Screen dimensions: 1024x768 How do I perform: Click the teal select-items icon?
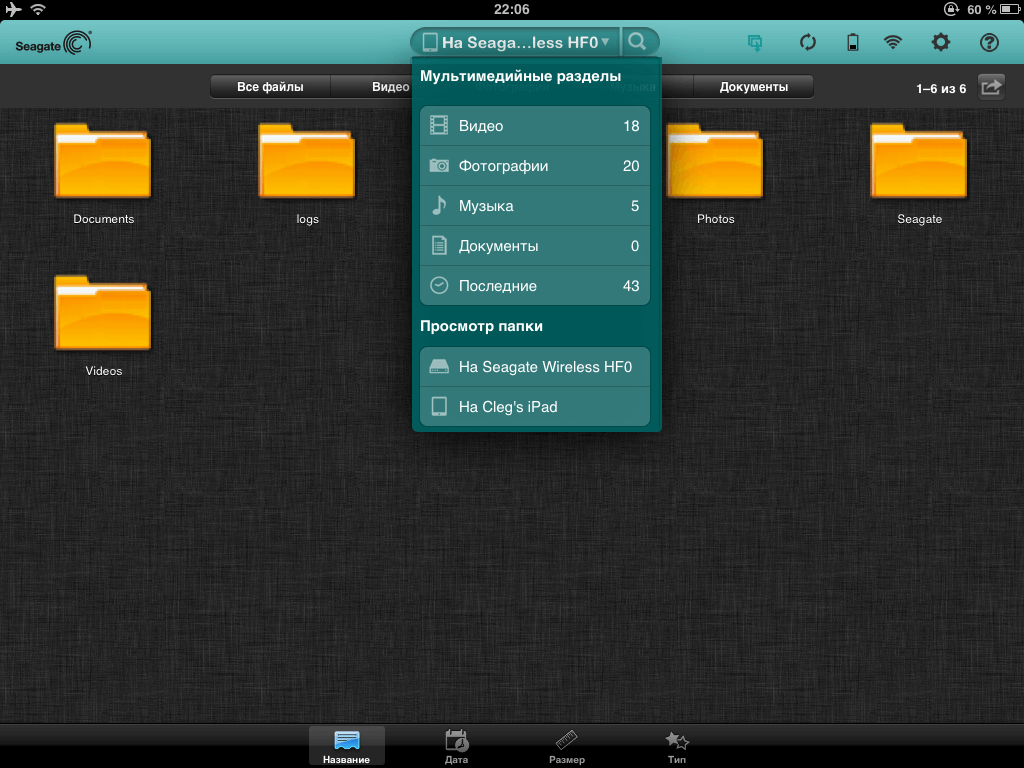(x=755, y=42)
